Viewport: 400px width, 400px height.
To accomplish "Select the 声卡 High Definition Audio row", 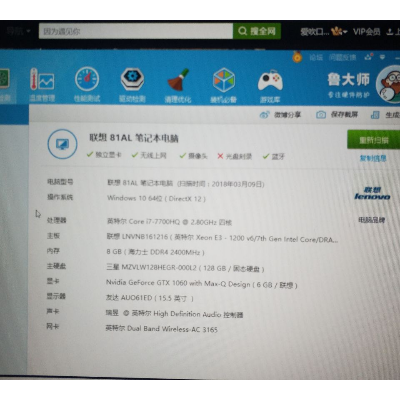I will click(145, 313).
